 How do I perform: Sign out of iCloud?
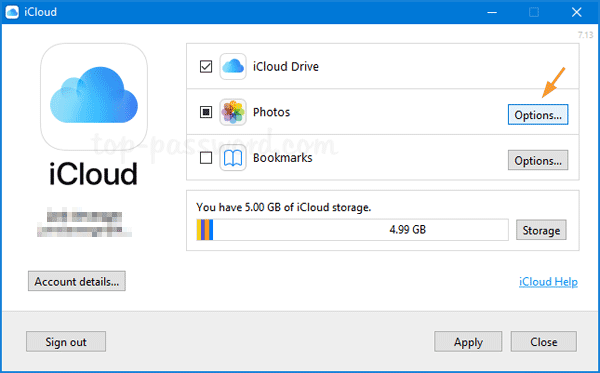point(66,341)
